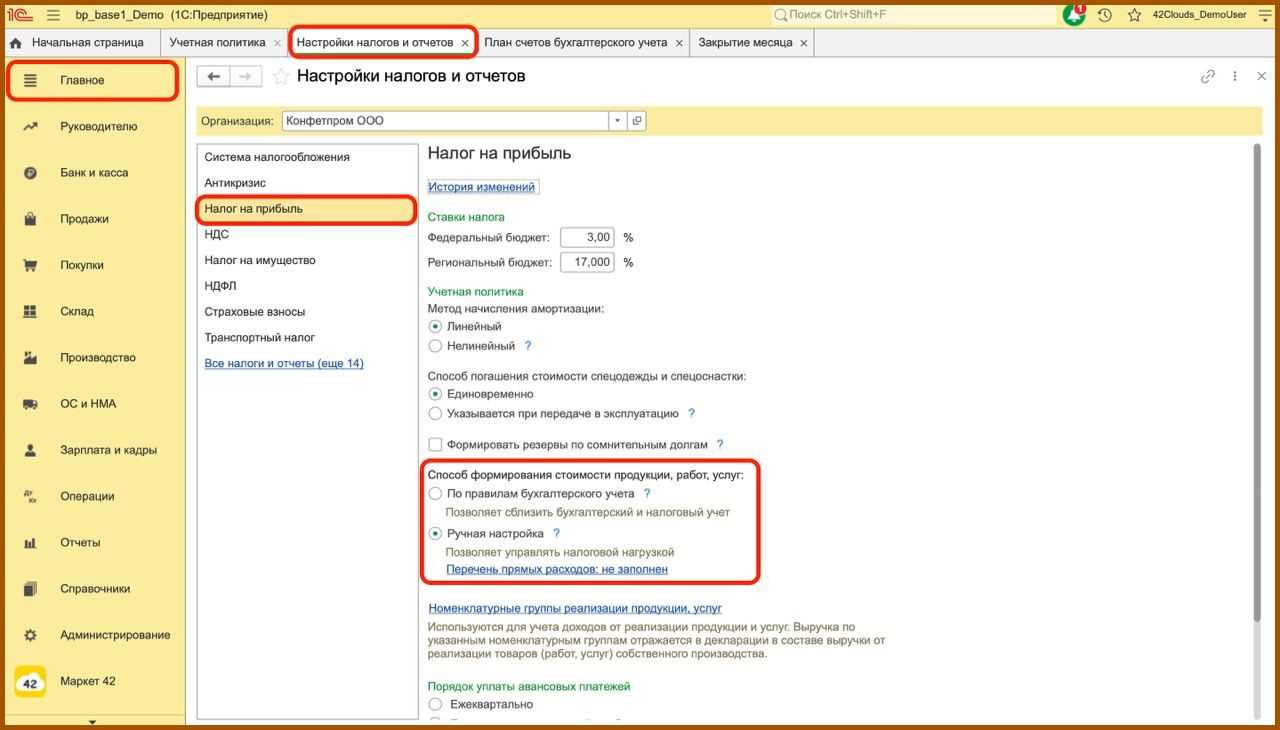Show help for Ручная настройка

[556, 533]
